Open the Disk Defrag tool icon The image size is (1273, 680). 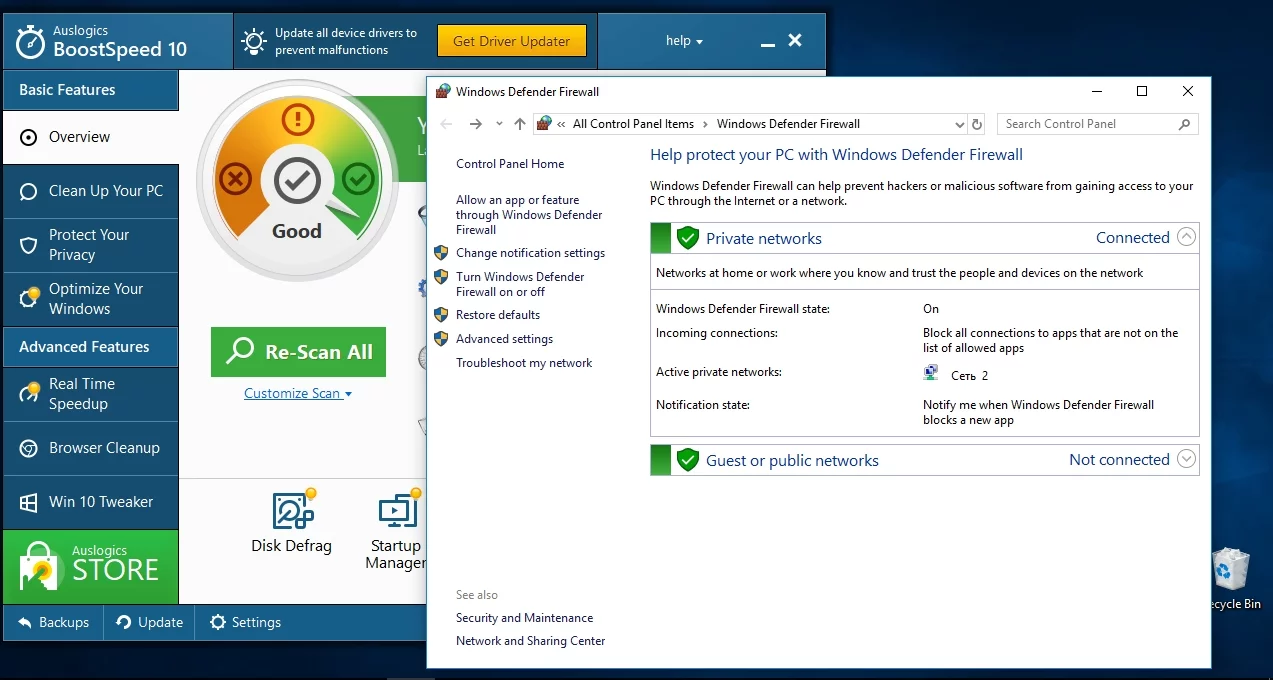pyautogui.click(x=291, y=511)
